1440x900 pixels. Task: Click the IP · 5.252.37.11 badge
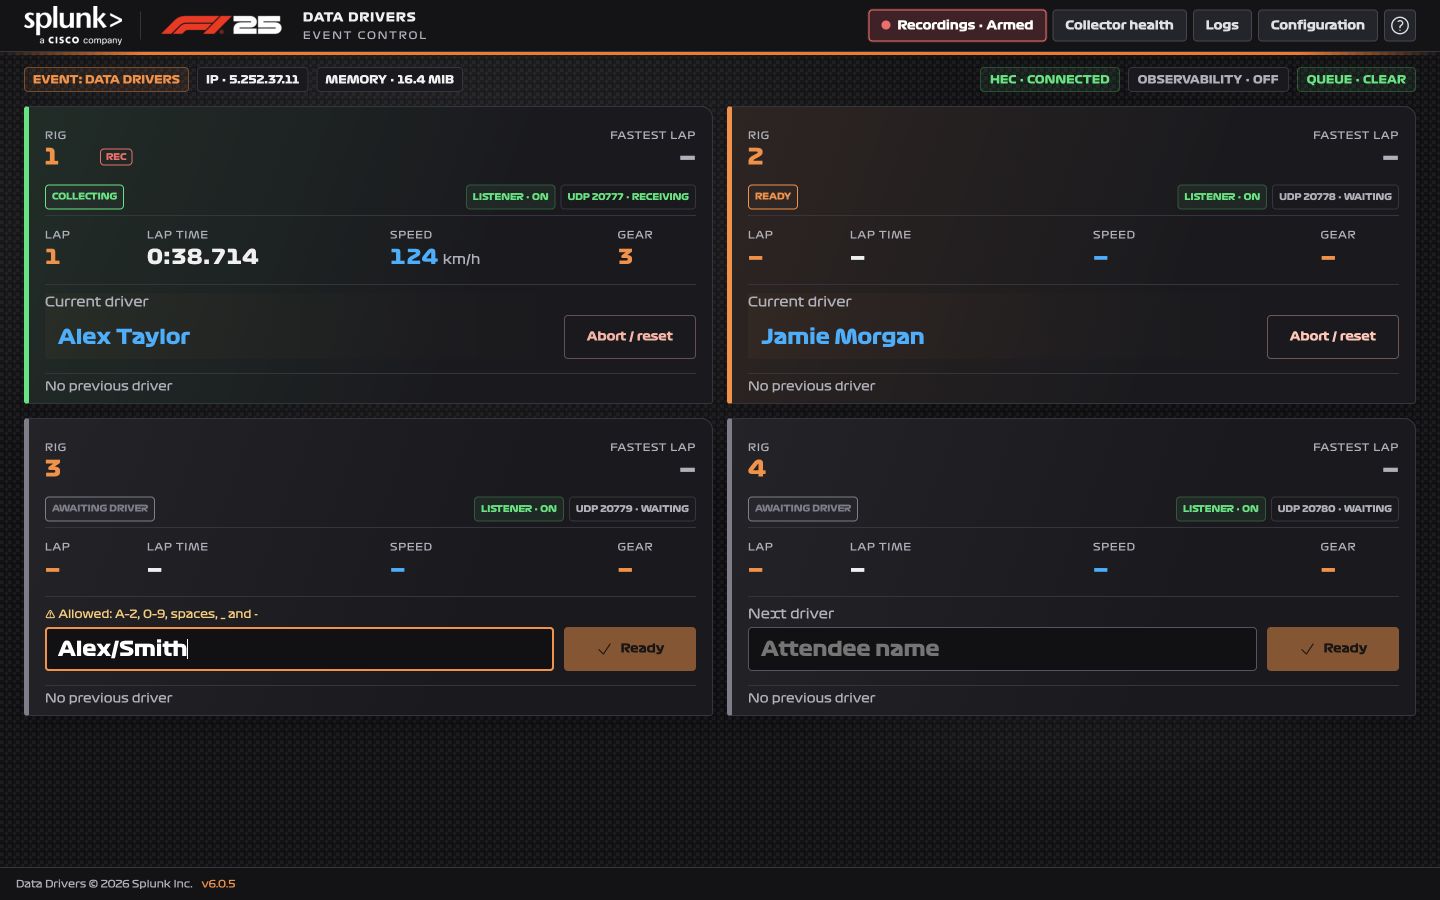pos(253,79)
